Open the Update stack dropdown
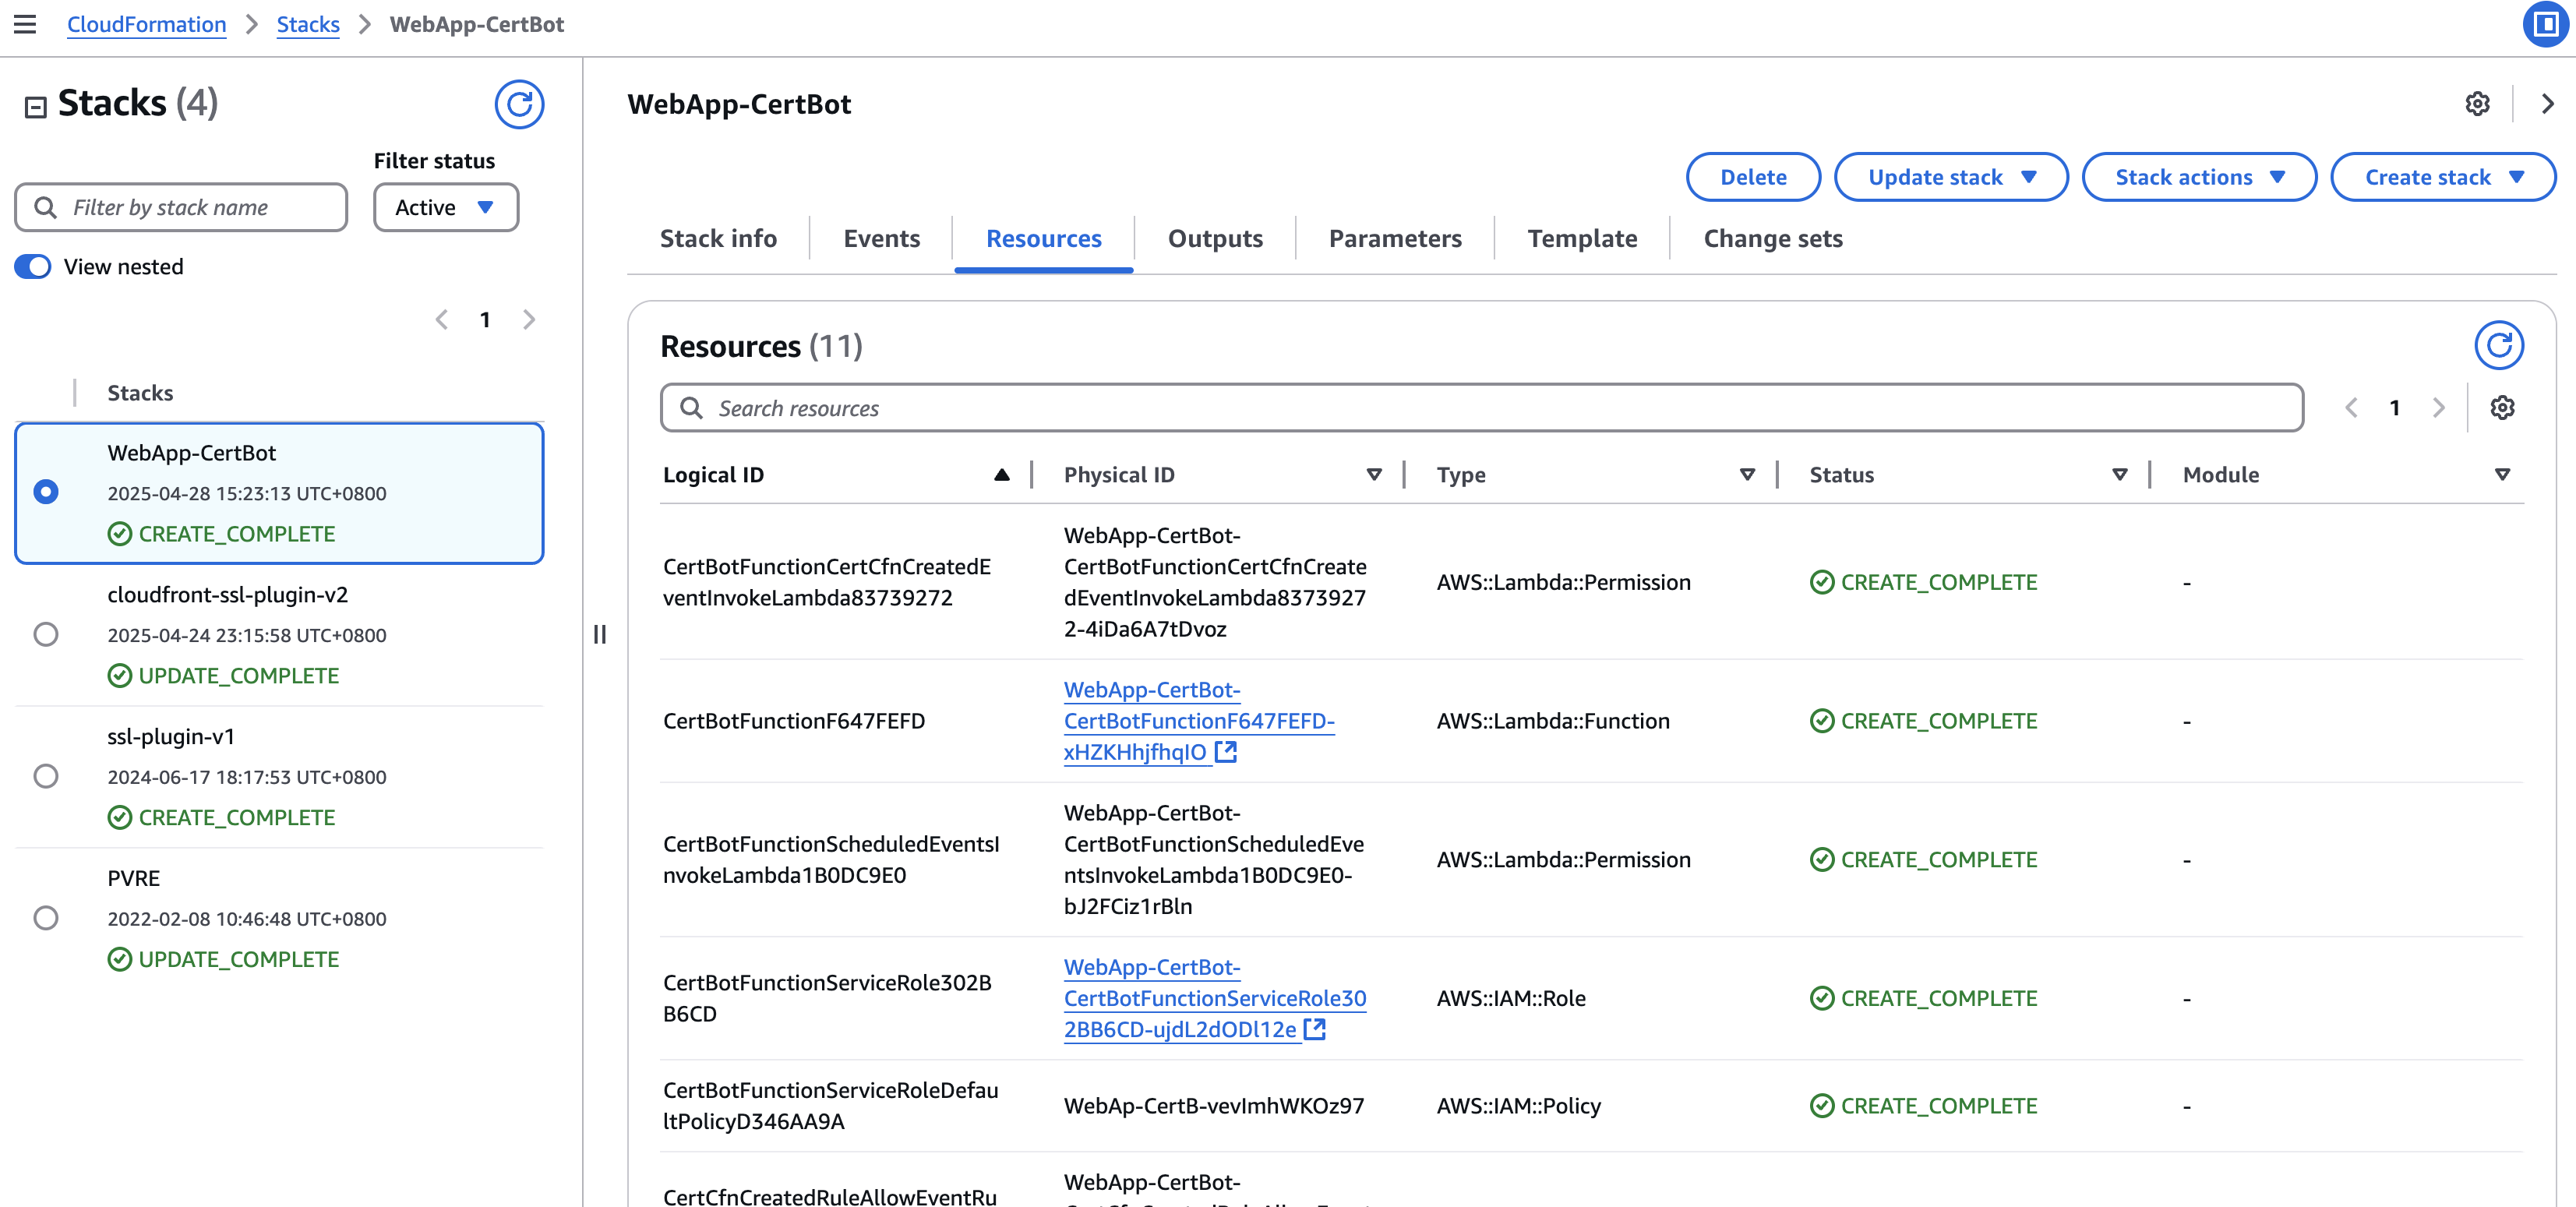The width and height of the screenshot is (2576, 1207). pos(1950,177)
